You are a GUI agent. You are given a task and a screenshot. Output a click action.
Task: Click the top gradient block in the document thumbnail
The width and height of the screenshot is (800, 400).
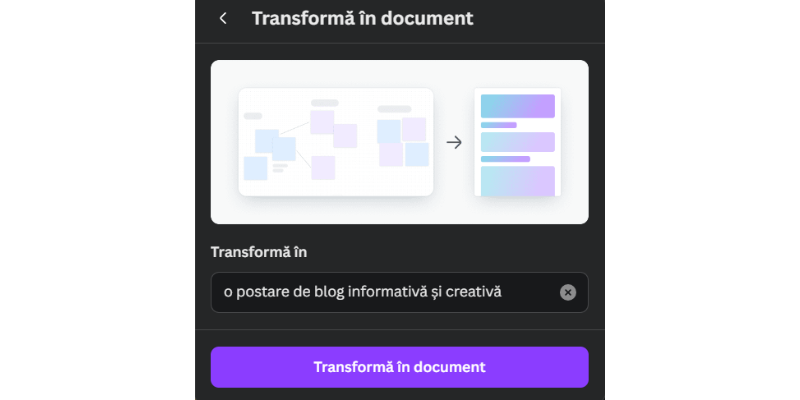click(517, 106)
